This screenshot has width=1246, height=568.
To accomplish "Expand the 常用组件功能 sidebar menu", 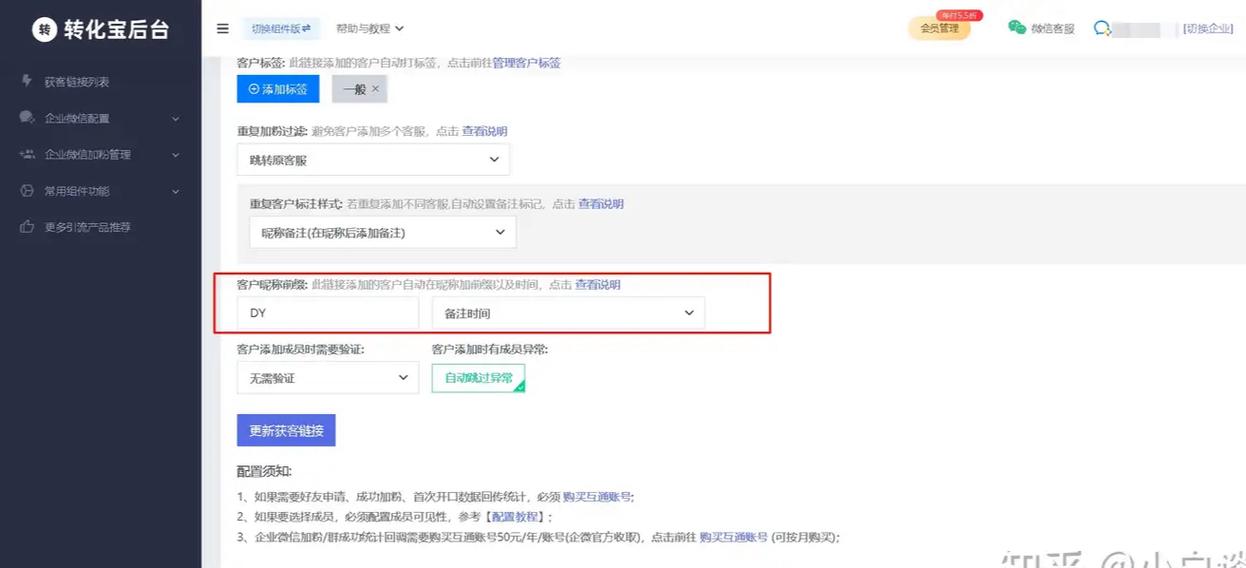I will [100, 191].
